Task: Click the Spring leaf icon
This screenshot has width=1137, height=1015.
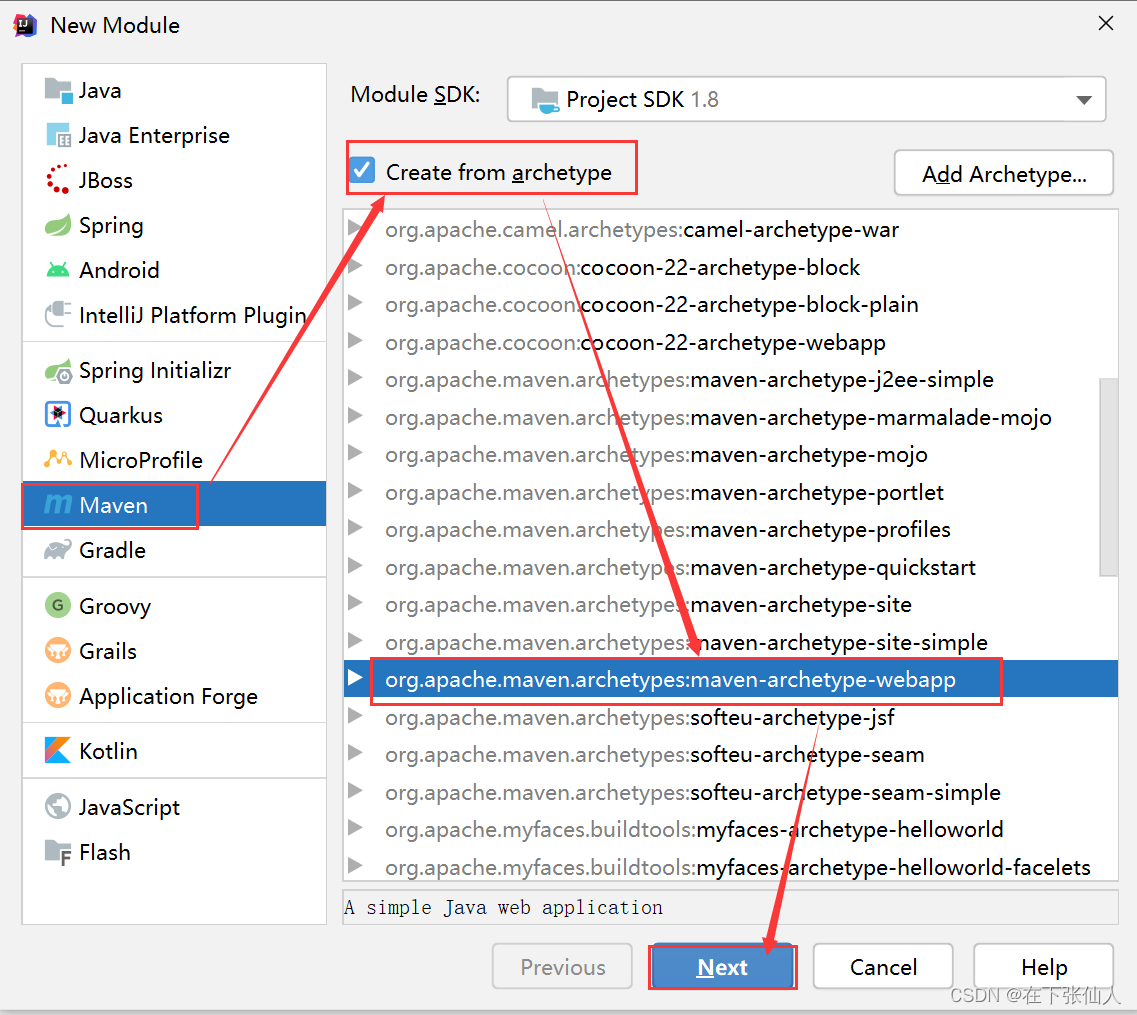Action: coord(58,225)
